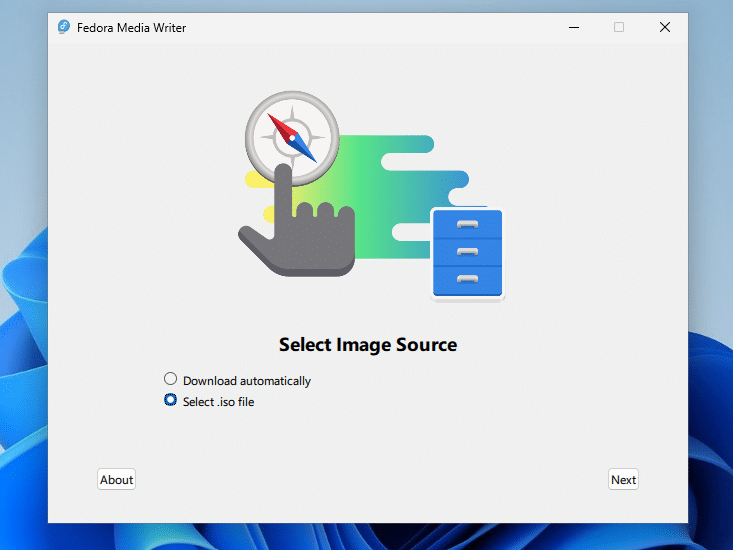
Task: Click the "Download automatically" label text
Action: (246, 381)
